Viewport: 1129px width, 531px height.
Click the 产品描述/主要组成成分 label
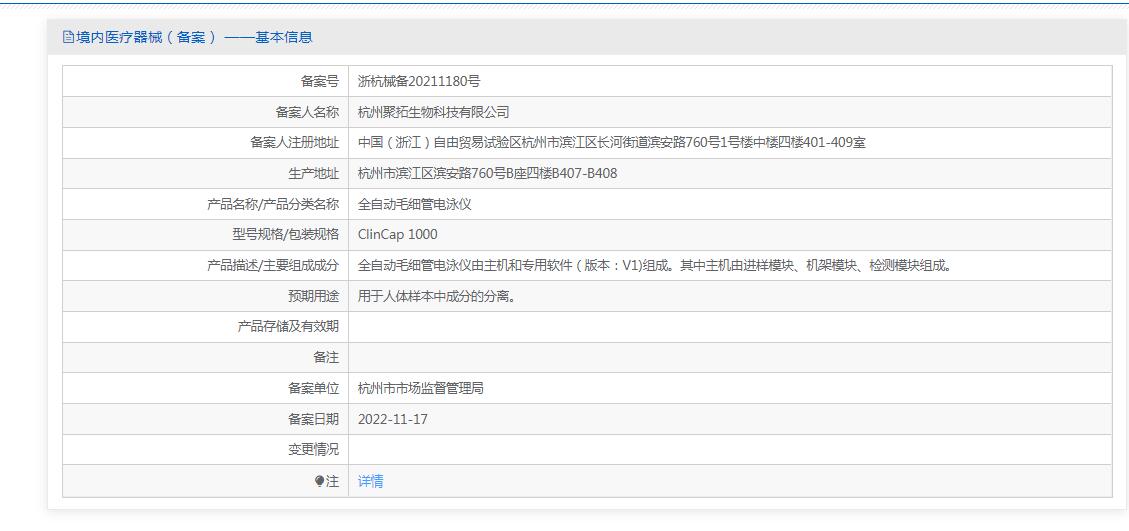pyautogui.click(x=273, y=265)
